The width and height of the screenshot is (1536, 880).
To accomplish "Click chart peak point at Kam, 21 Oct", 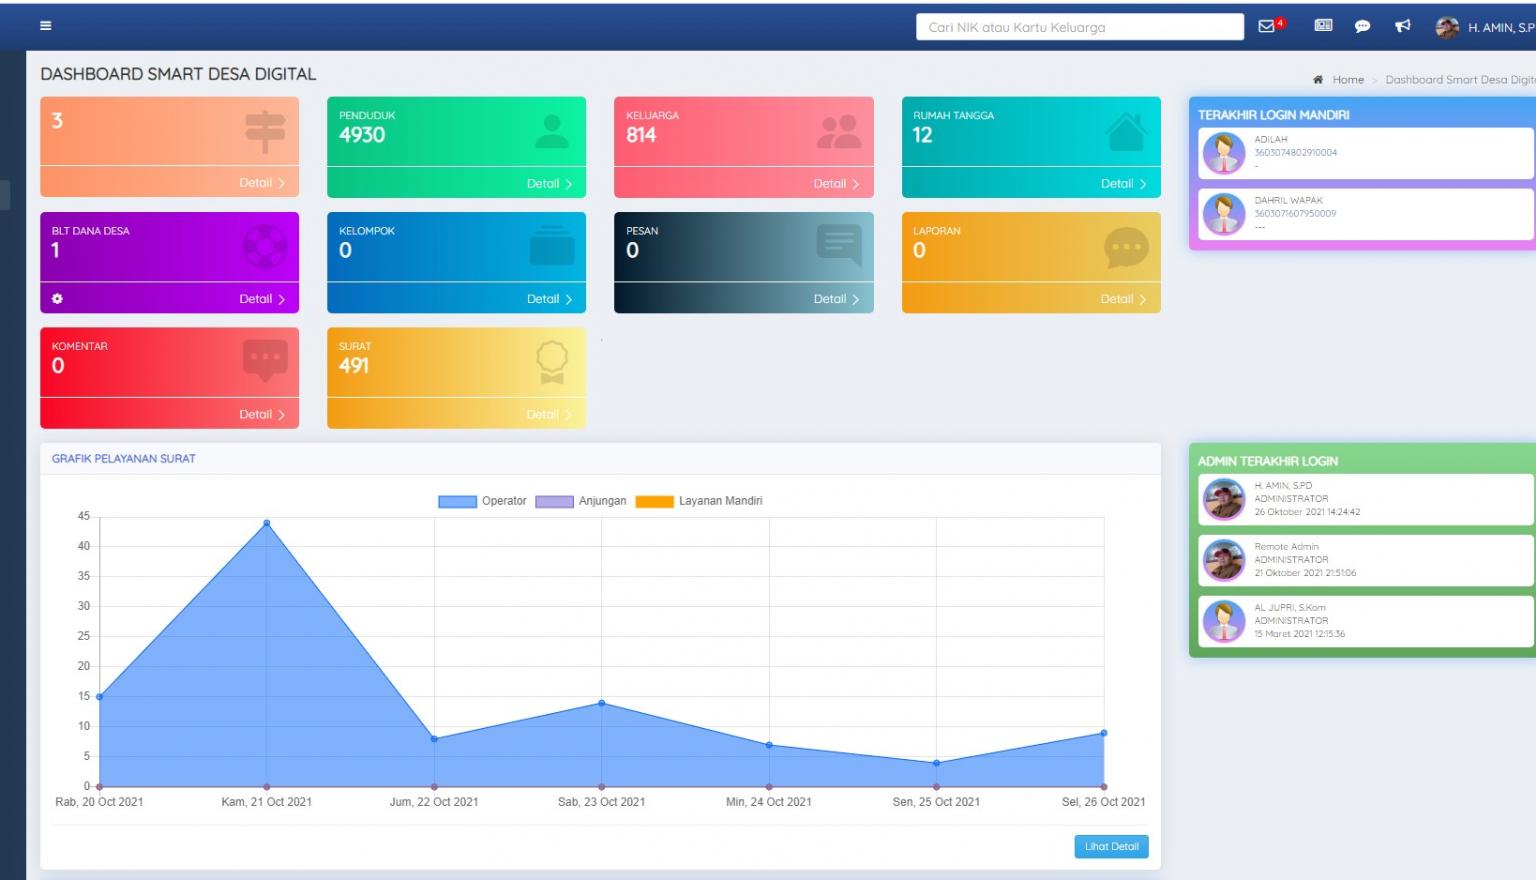I will coord(266,523).
